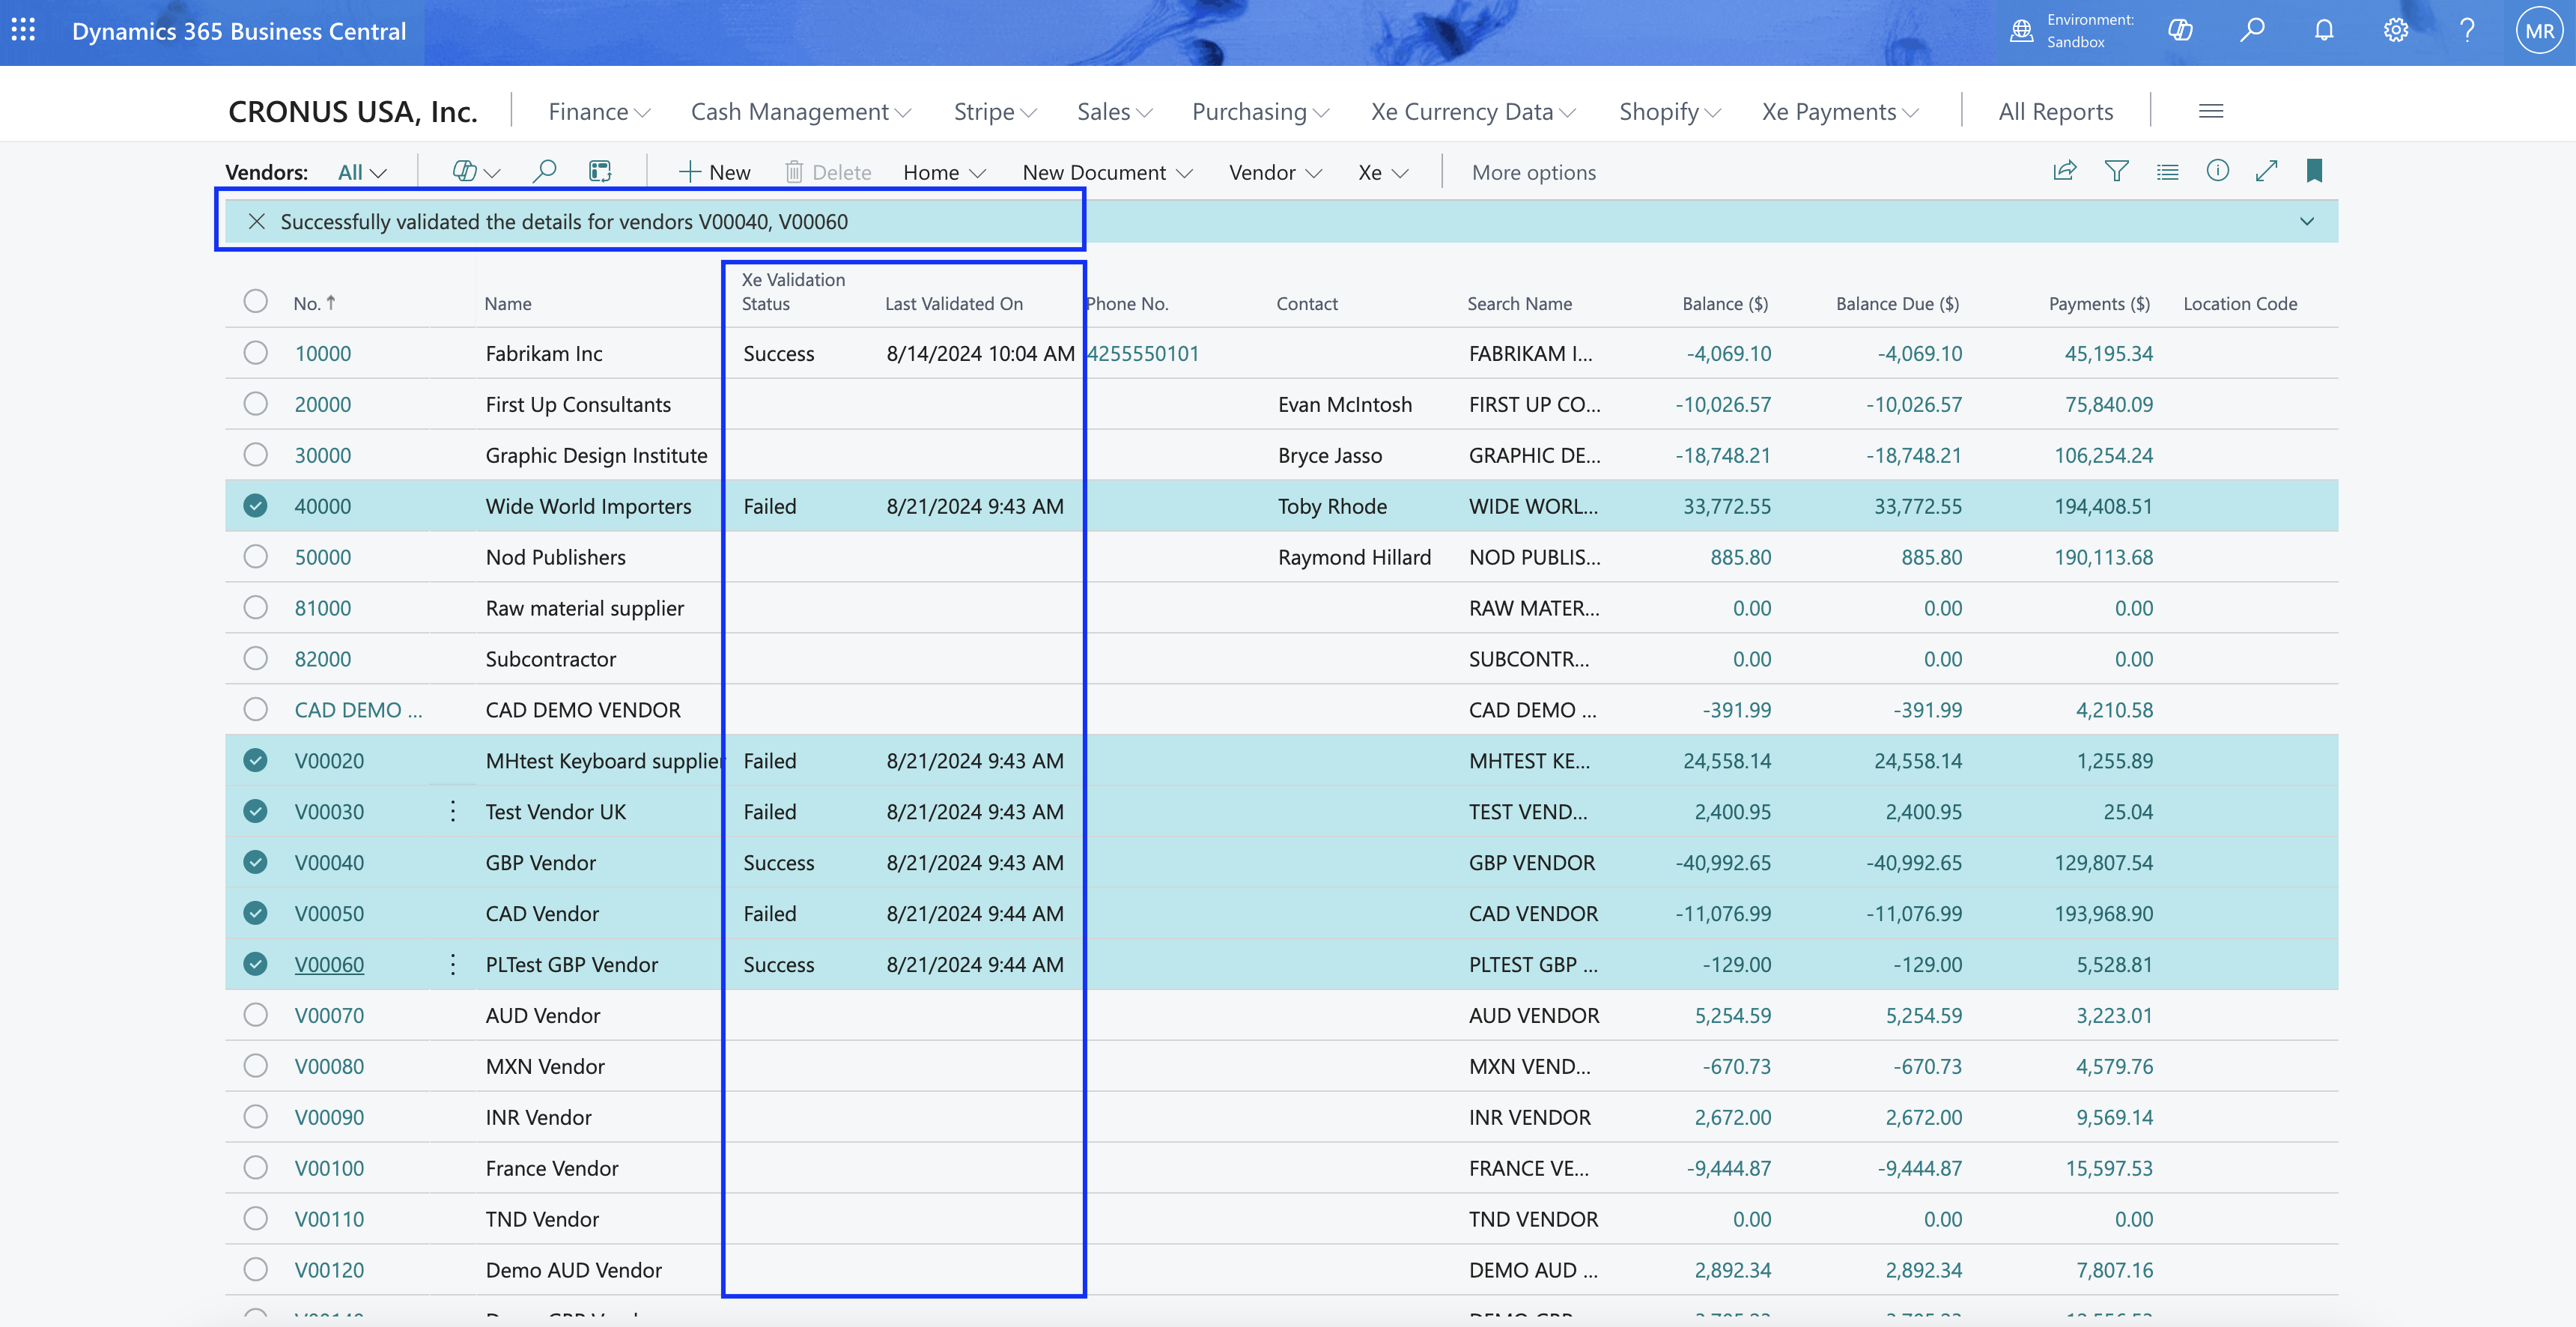Open the Purchasing menu

click(1259, 112)
